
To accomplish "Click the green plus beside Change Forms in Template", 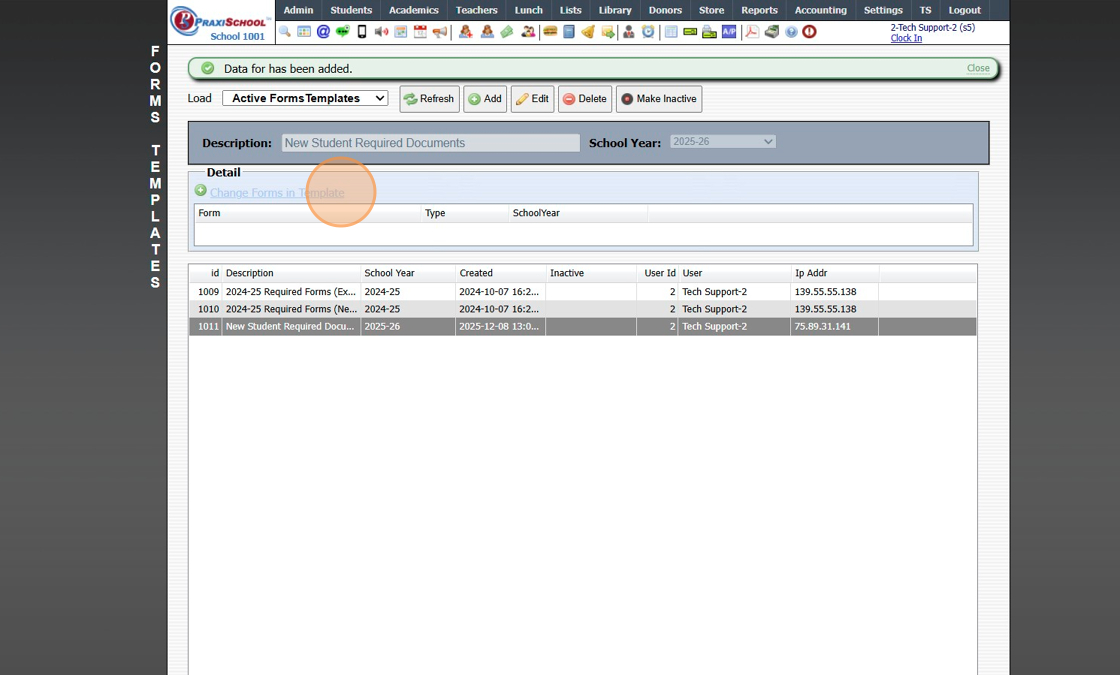I will click(x=201, y=191).
